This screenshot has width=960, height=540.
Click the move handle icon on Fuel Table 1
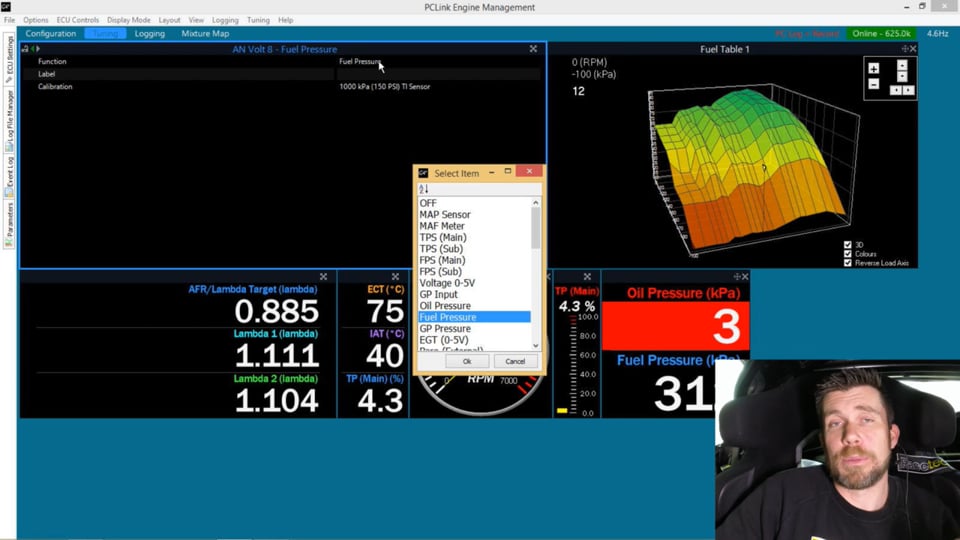point(904,49)
